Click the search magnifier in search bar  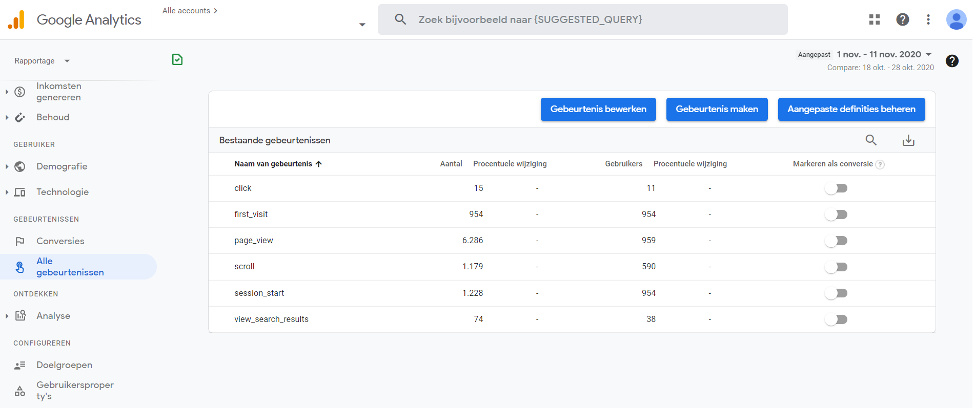coord(401,19)
